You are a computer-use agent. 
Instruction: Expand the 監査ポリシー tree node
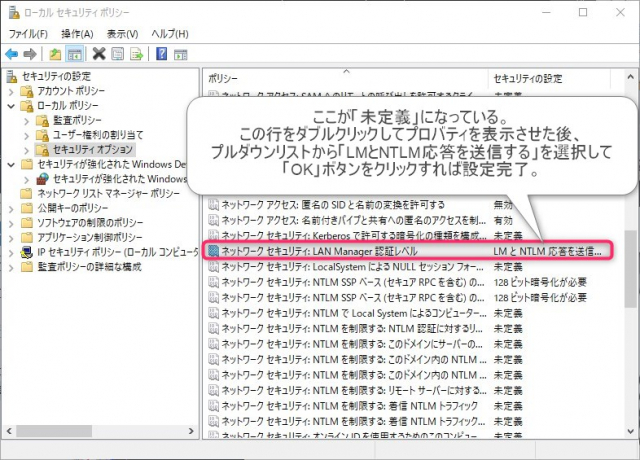(27, 121)
